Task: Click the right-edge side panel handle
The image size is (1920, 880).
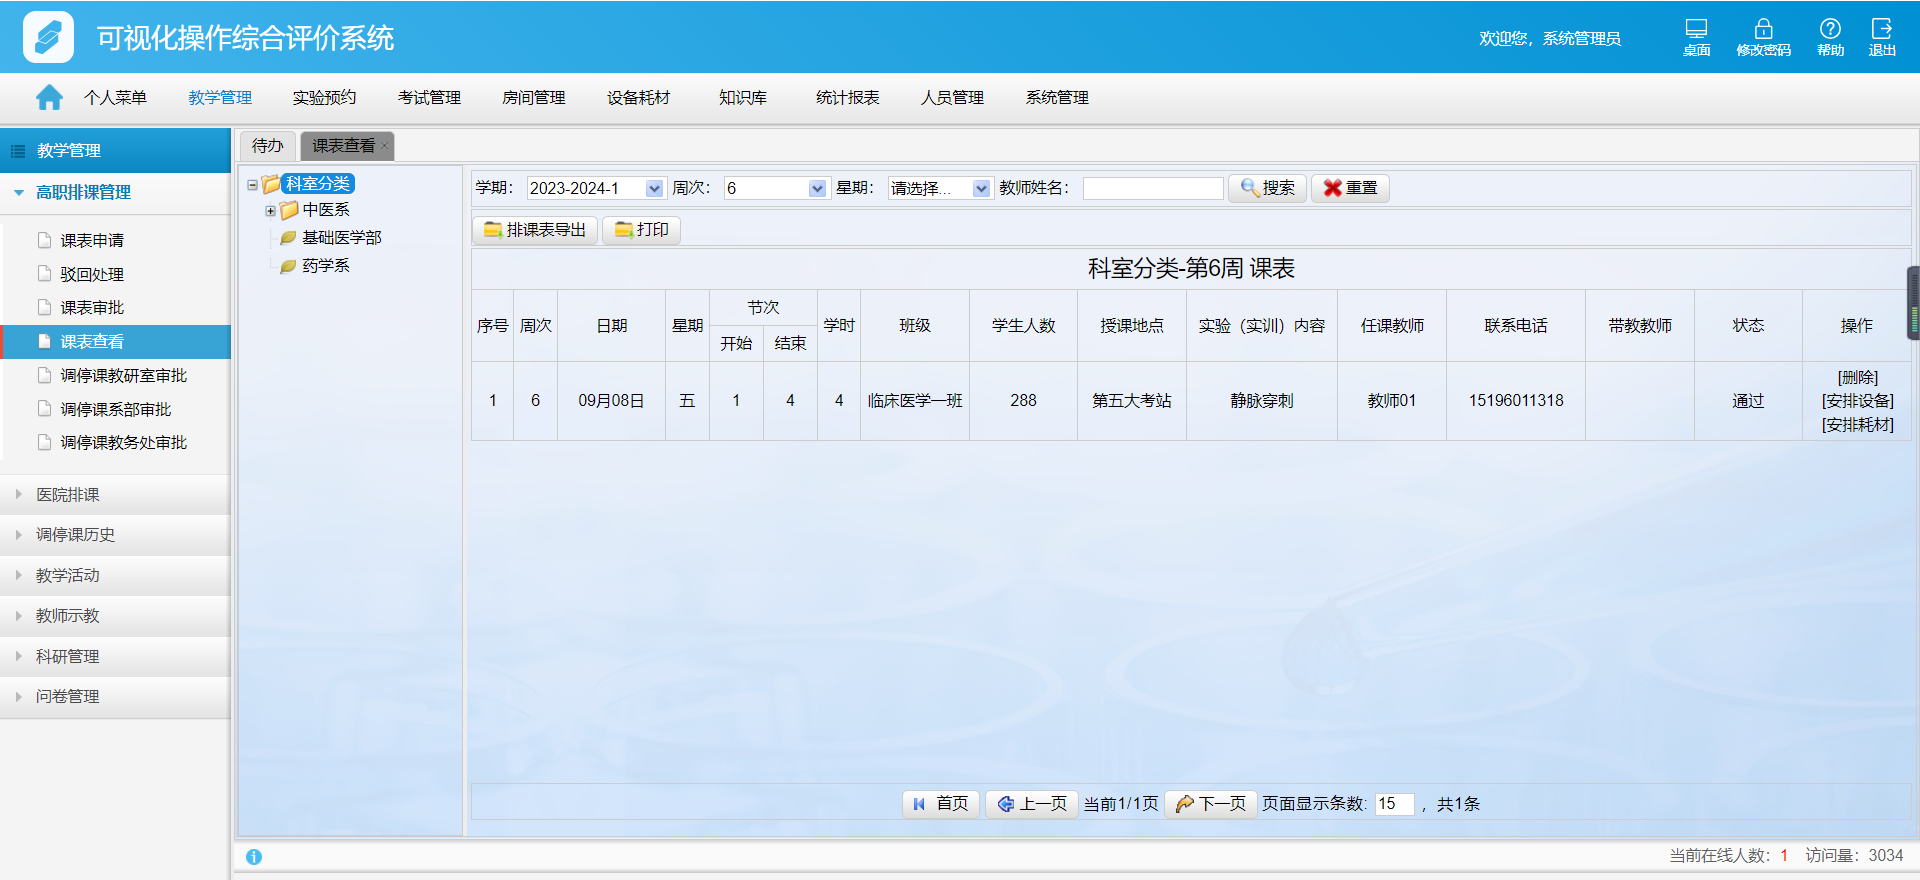Action: click(1914, 303)
